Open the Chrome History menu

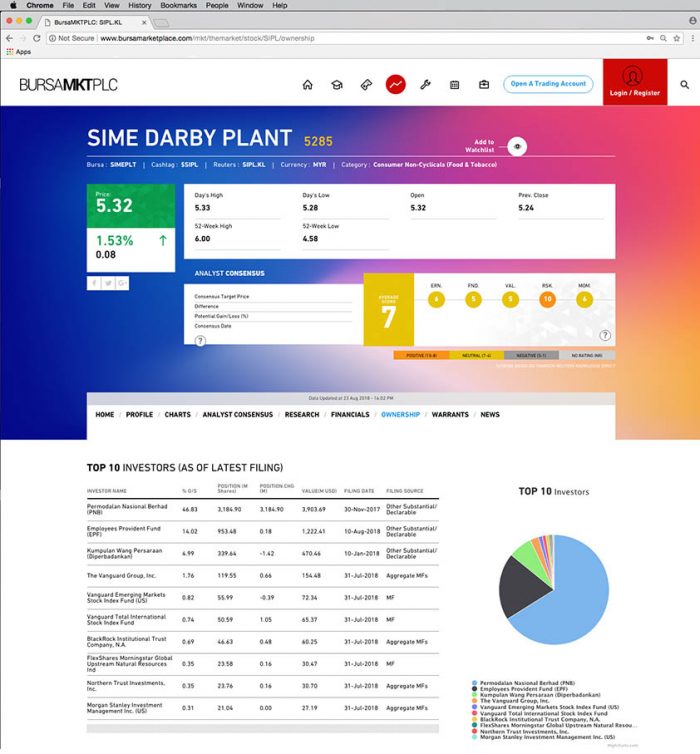139,6
